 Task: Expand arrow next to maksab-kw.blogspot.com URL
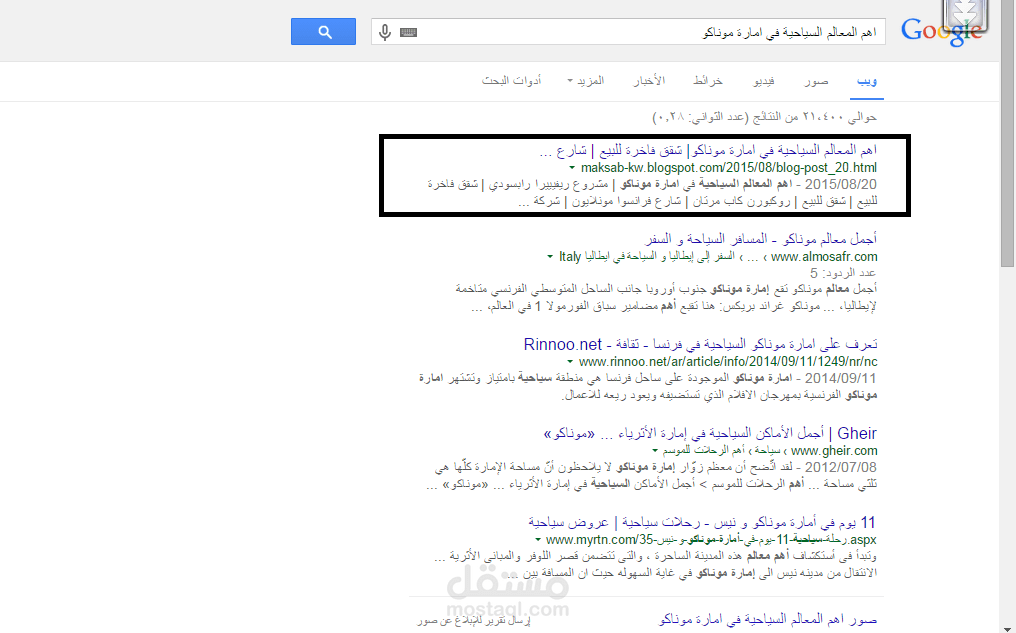pyautogui.click(x=572, y=168)
